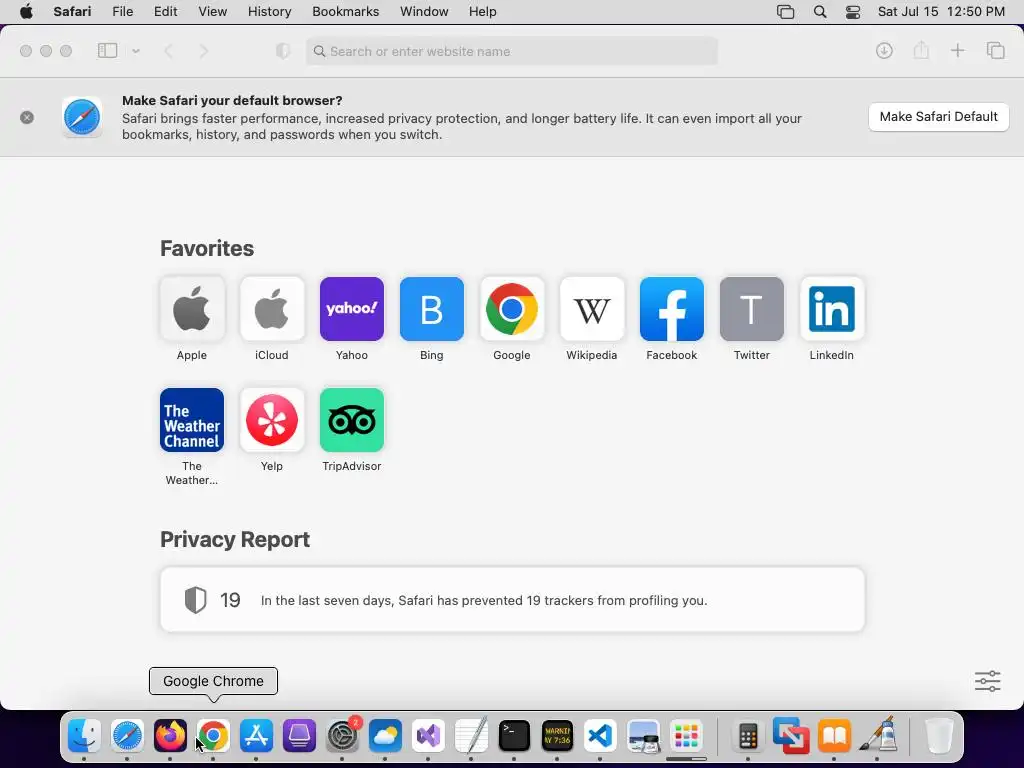Screen dimensions: 1024x768
Task: Open the Google favorite tile
Action: 512,309
